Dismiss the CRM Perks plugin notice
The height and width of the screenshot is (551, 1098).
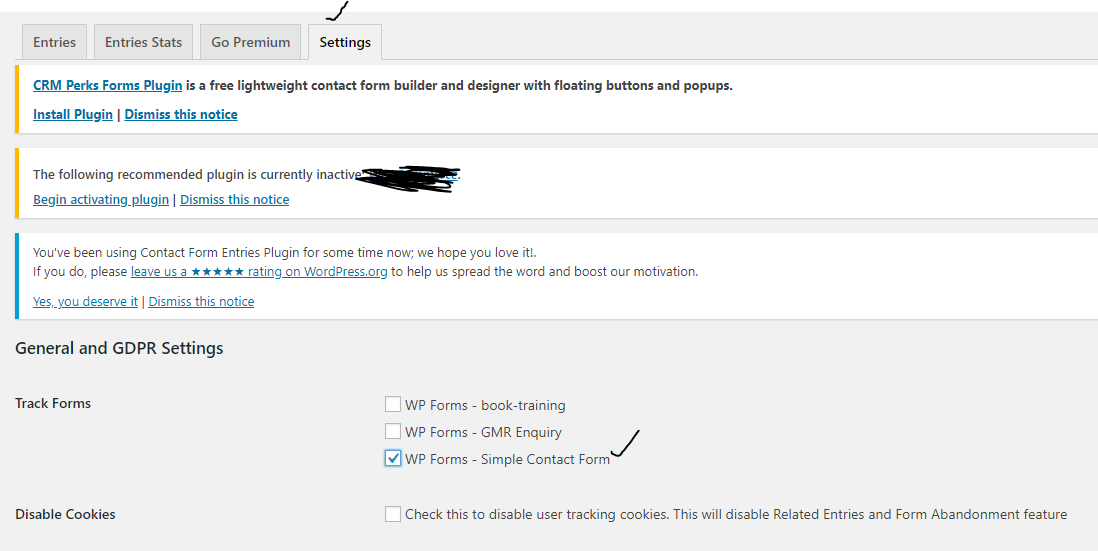[x=181, y=114]
